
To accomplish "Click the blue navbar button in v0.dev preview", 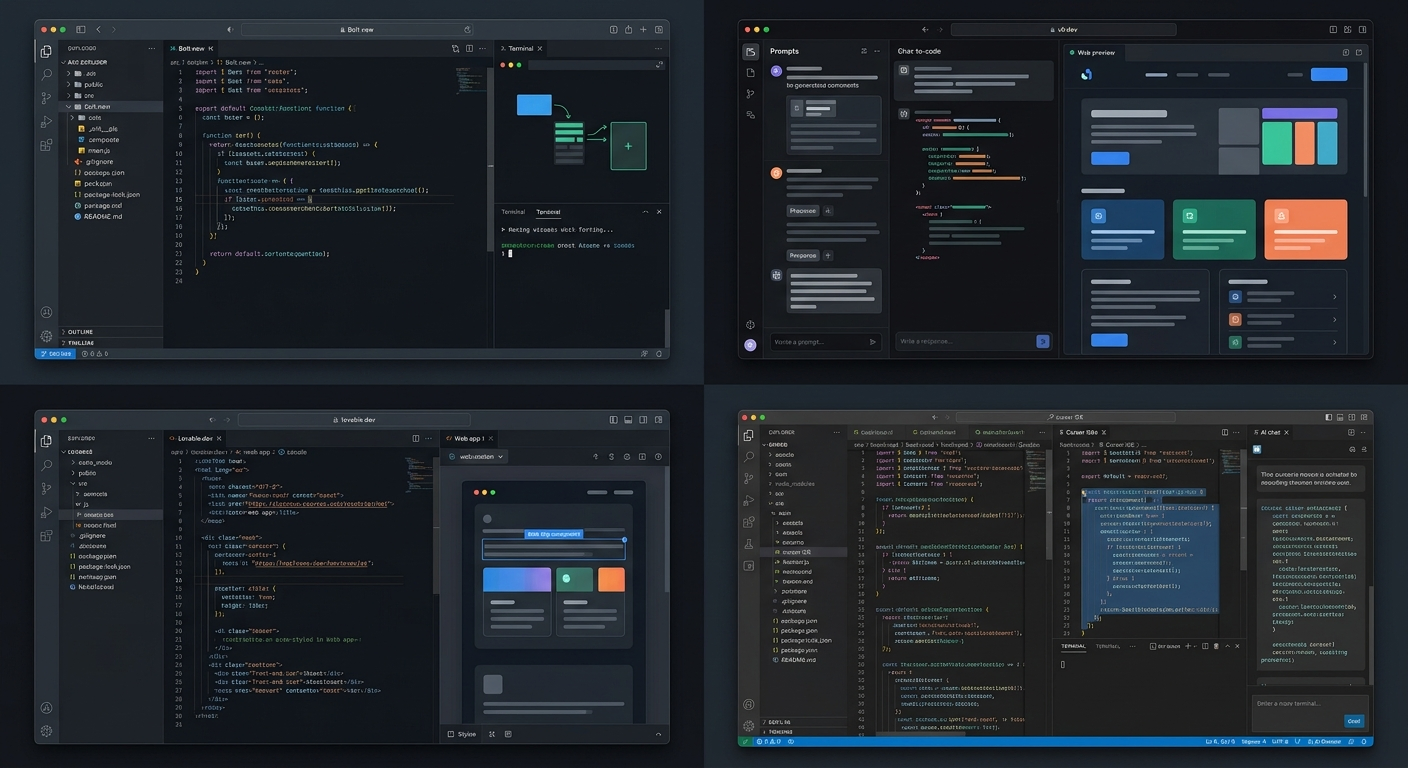I will click(1328, 74).
